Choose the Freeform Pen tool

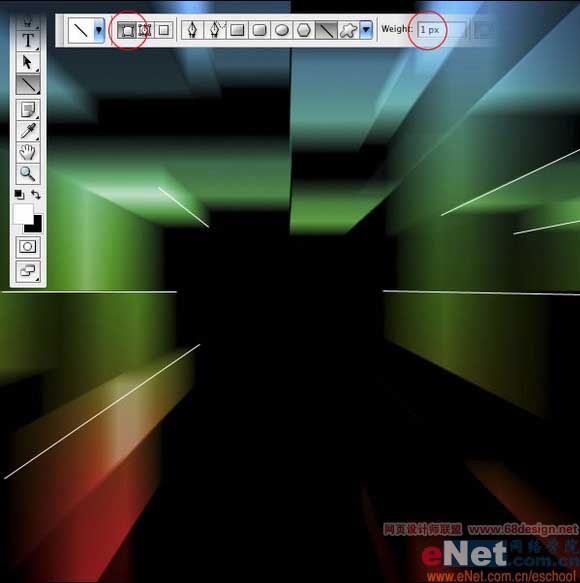(215, 30)
